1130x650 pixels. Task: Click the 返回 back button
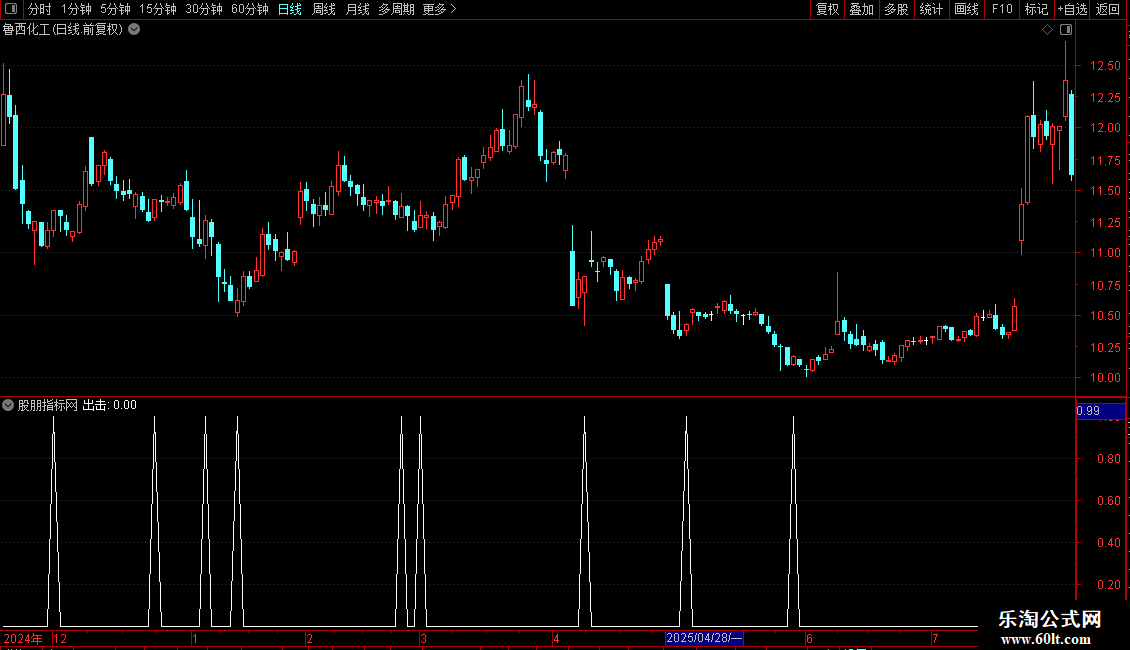[x=1108, y=9]
